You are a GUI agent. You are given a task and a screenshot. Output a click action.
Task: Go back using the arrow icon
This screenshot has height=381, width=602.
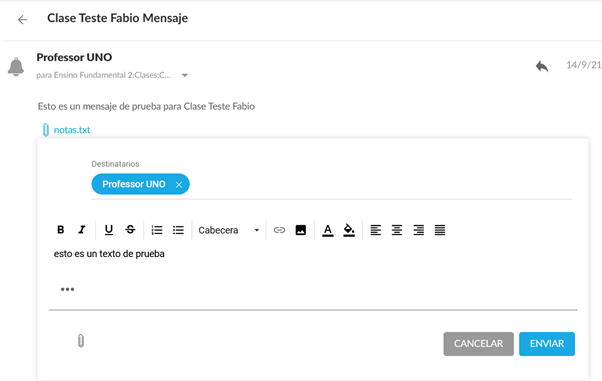tap(23, 20)
